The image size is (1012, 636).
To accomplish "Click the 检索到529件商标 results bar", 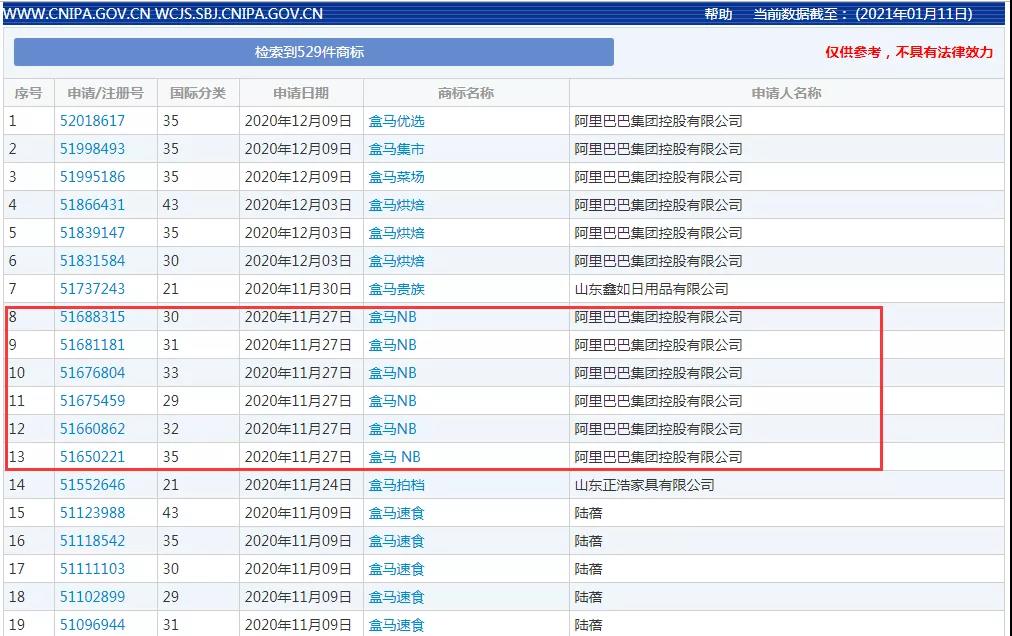I will coord(314,52).
